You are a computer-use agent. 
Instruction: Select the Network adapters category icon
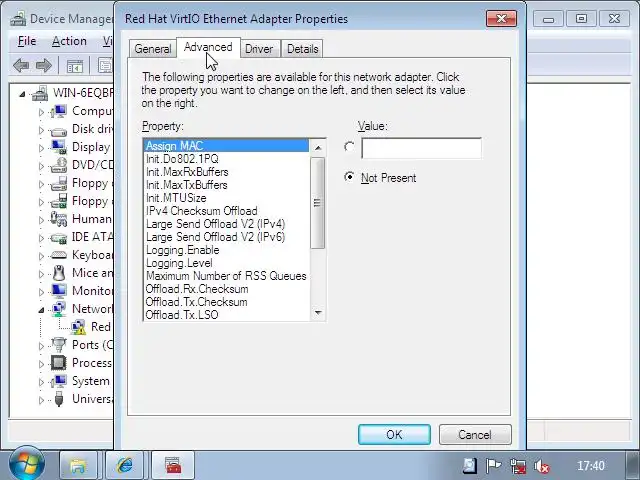(x=59, y=309)
